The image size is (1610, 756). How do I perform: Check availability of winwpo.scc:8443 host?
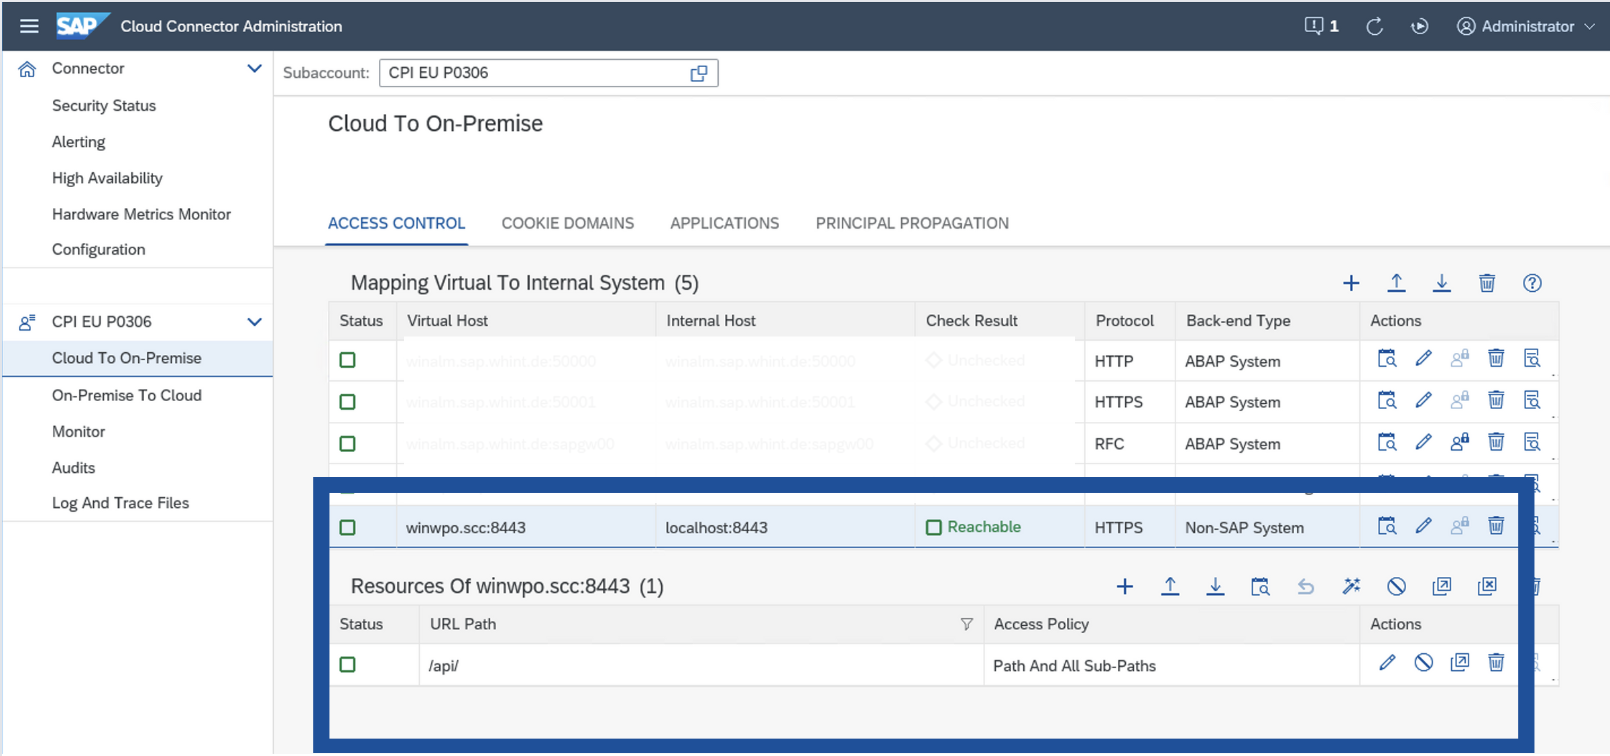[1387, 526]
